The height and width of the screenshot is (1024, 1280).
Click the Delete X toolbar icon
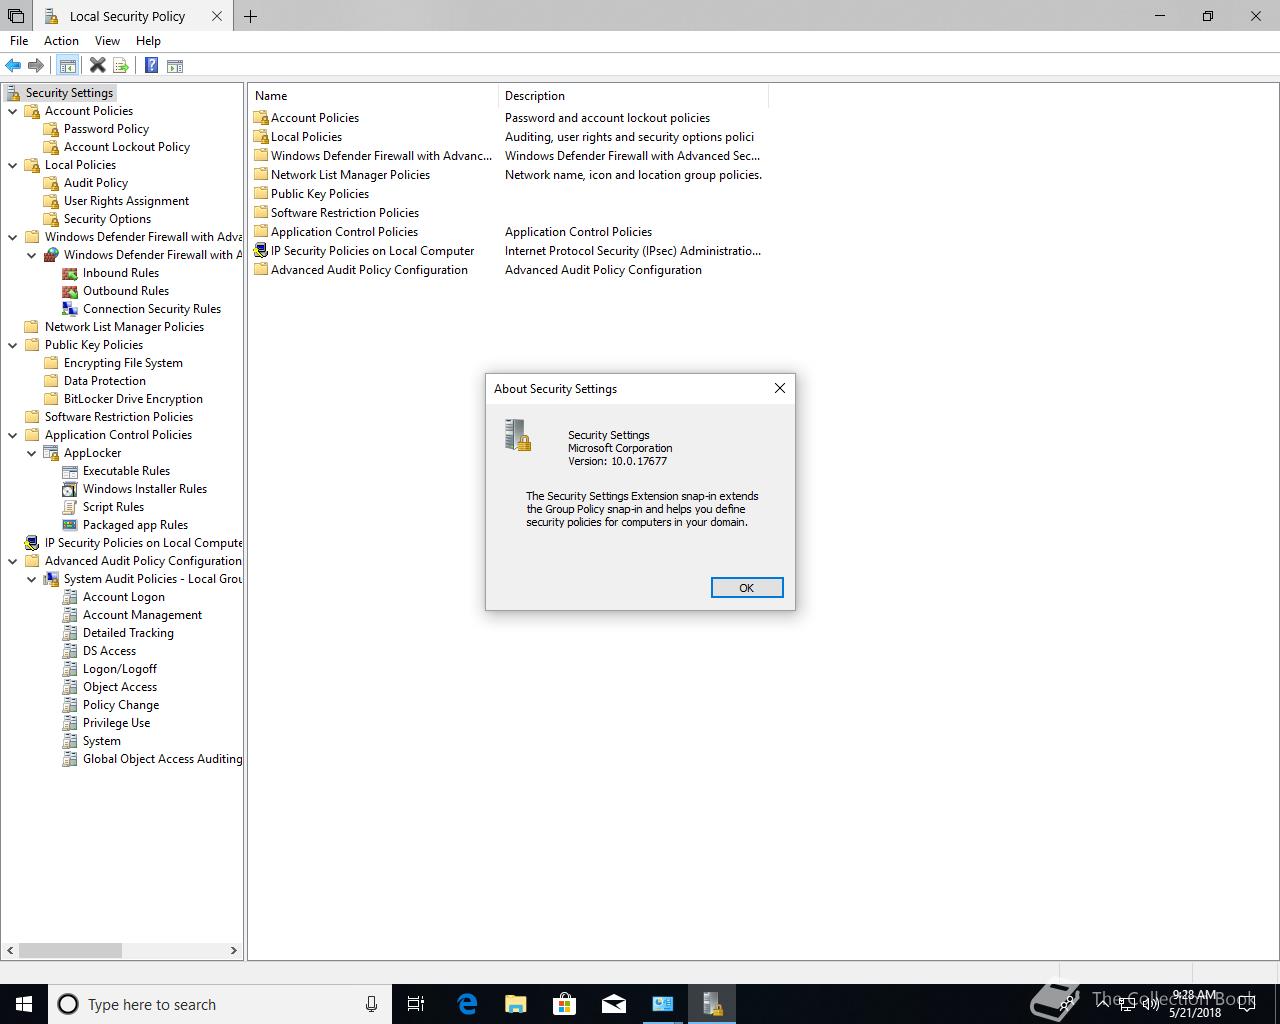point(97,66)
